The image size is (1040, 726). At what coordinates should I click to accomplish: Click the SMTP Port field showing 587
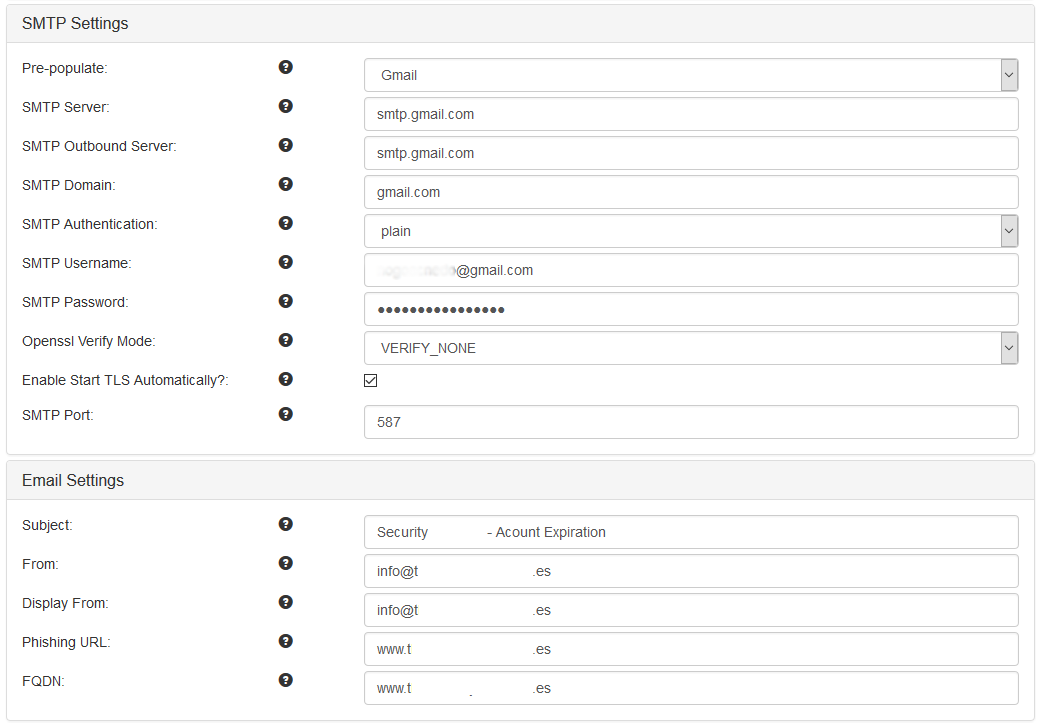(x=690, y=422)
